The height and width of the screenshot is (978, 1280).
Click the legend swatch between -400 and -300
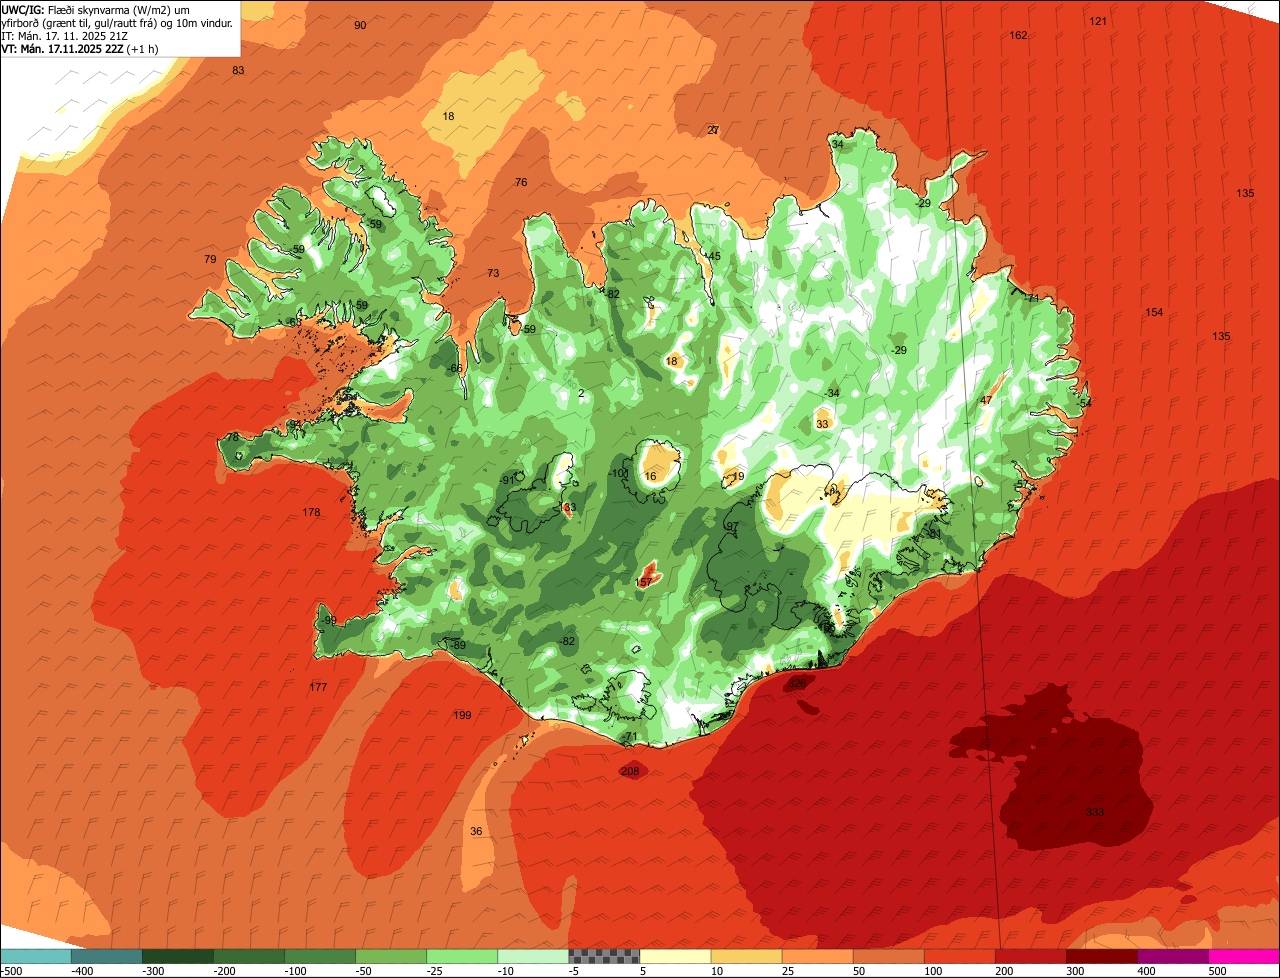click(107, 956)
